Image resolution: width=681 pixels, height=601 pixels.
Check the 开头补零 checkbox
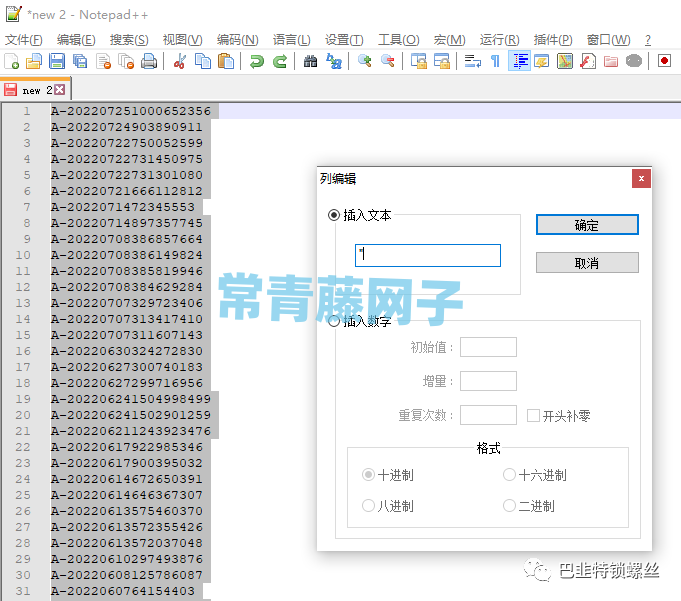pos(533,416)
